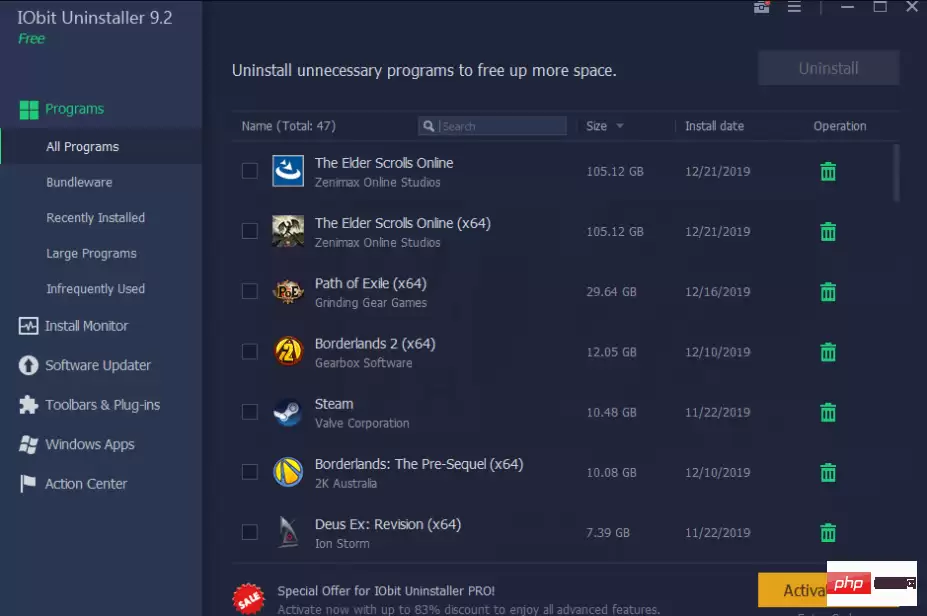
Task: Click the program list vertical scrollbar
Action: click(x=896, y=173)
